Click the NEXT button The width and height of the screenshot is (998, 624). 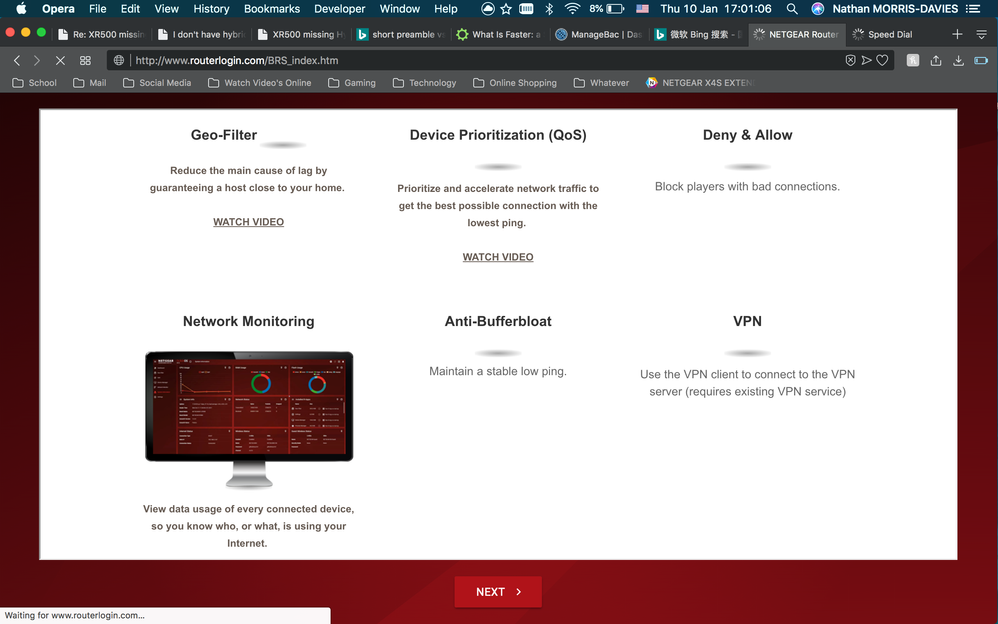[497, 591]
